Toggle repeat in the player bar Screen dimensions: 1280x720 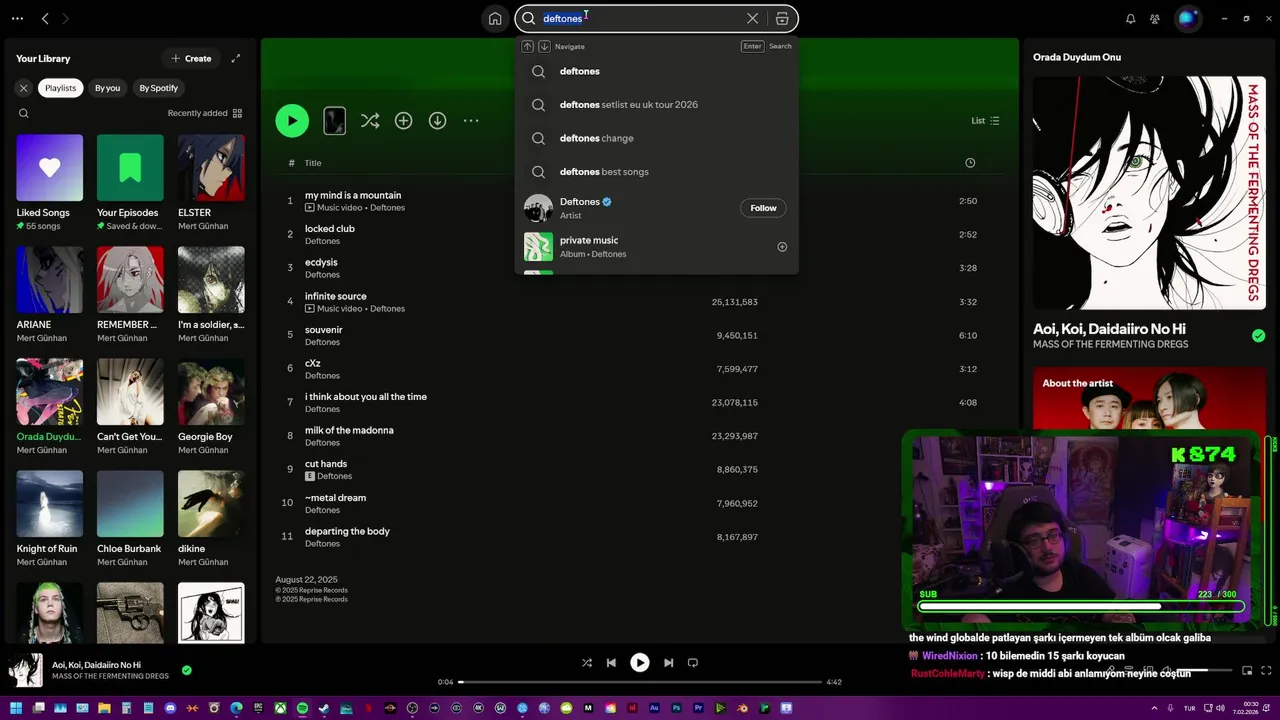pos(693,662)
